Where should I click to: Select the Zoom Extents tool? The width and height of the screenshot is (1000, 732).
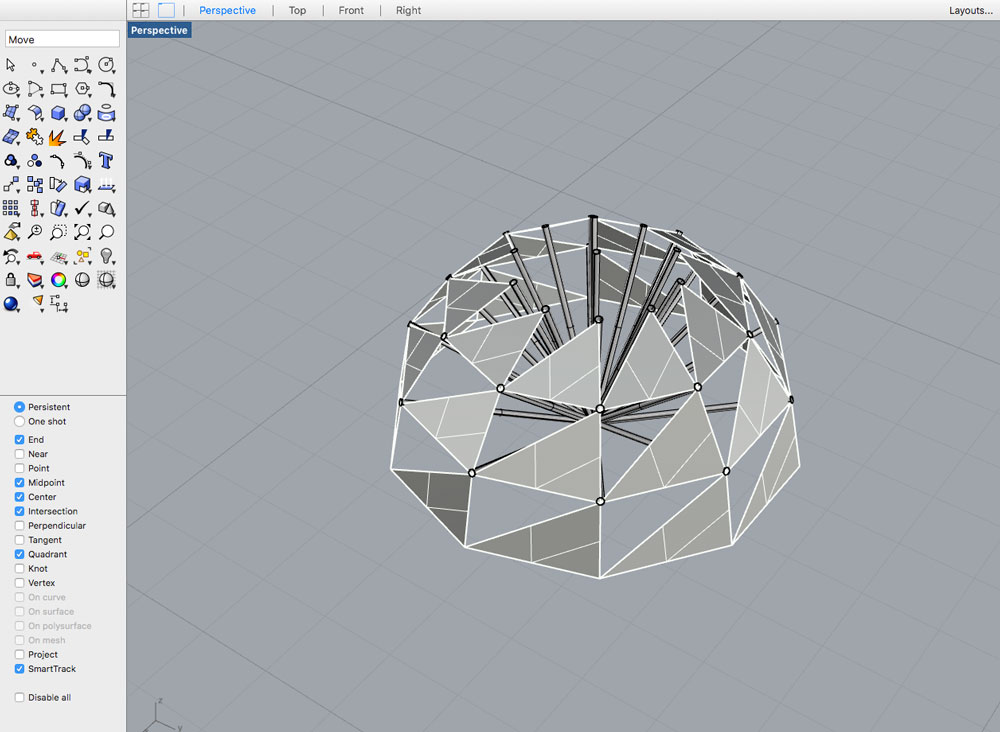(x=82, y=232)
